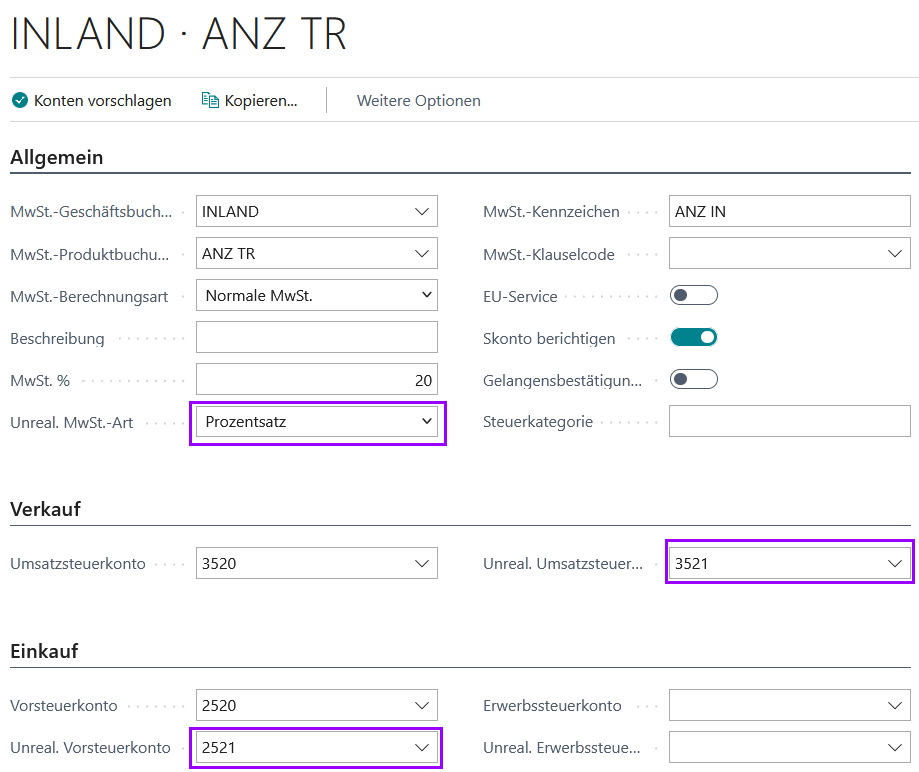Expand the MwSt.-Klauselcode dropdown chevron

894,254
